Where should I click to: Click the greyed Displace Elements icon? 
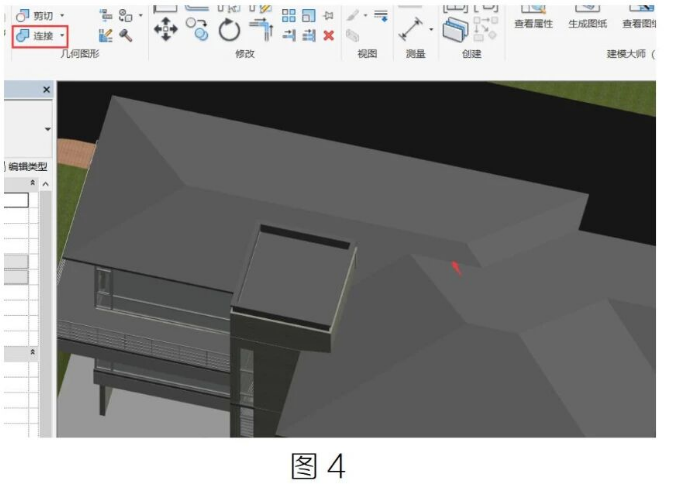[x=352, y=35]
